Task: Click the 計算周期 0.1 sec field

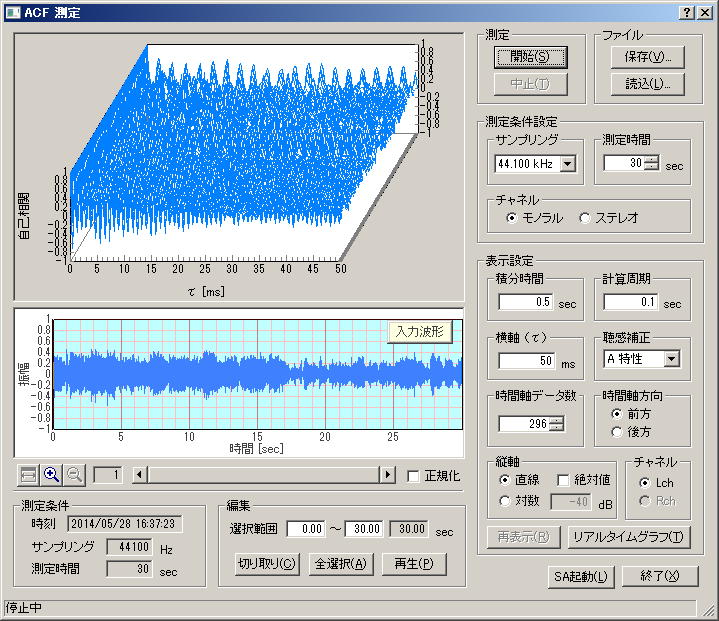Action: click(x=631, y=302)
